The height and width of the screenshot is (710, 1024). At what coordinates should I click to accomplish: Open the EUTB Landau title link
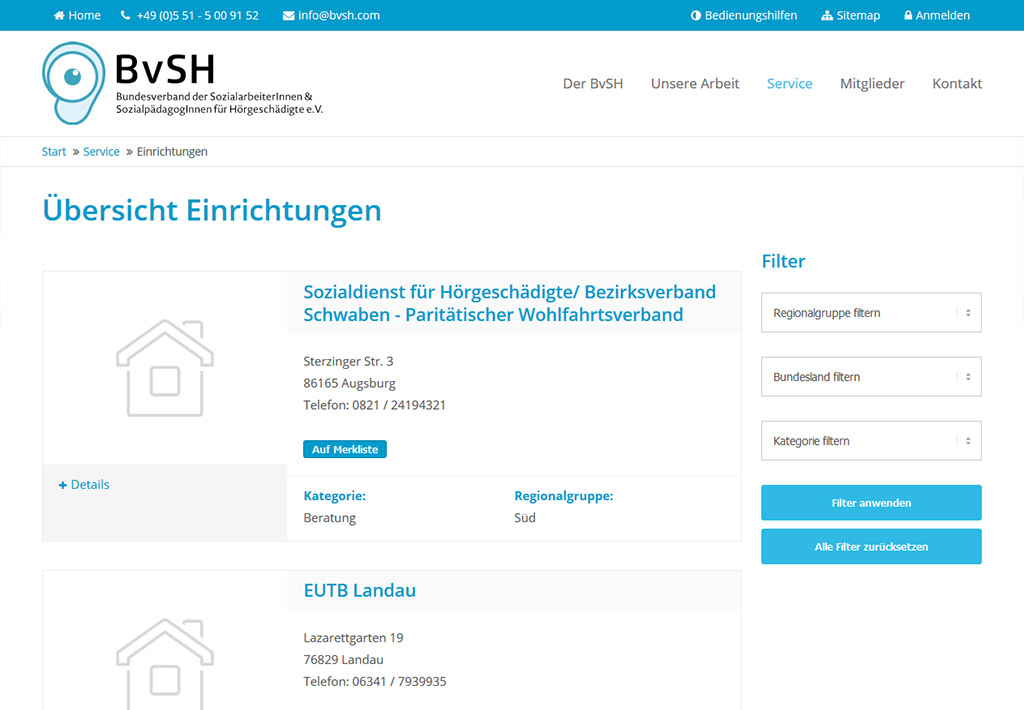[360, 590]
